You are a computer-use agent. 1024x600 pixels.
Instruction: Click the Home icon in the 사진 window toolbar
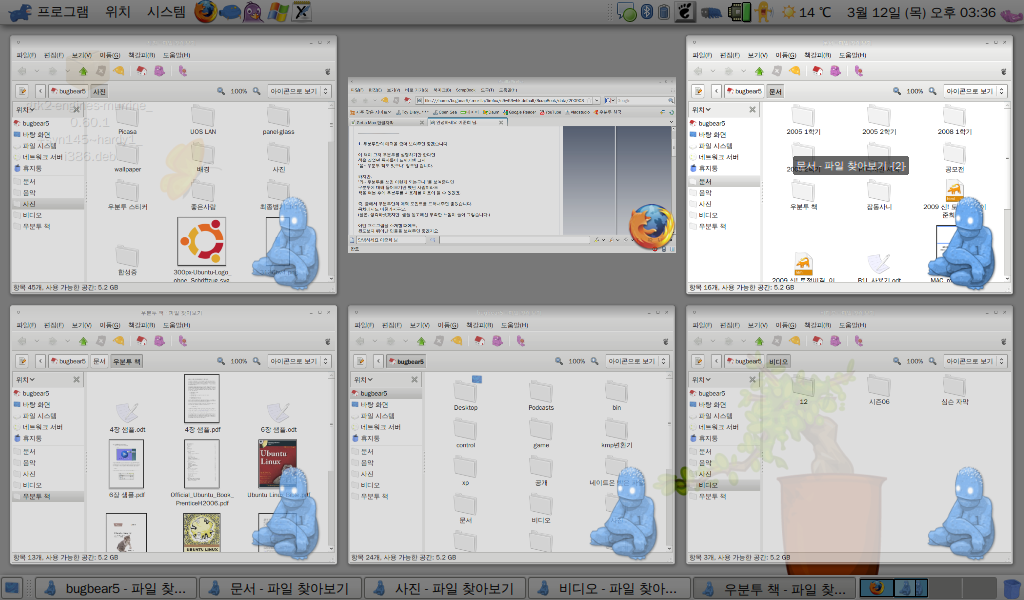pyautogui.click(x=142, y=71)
